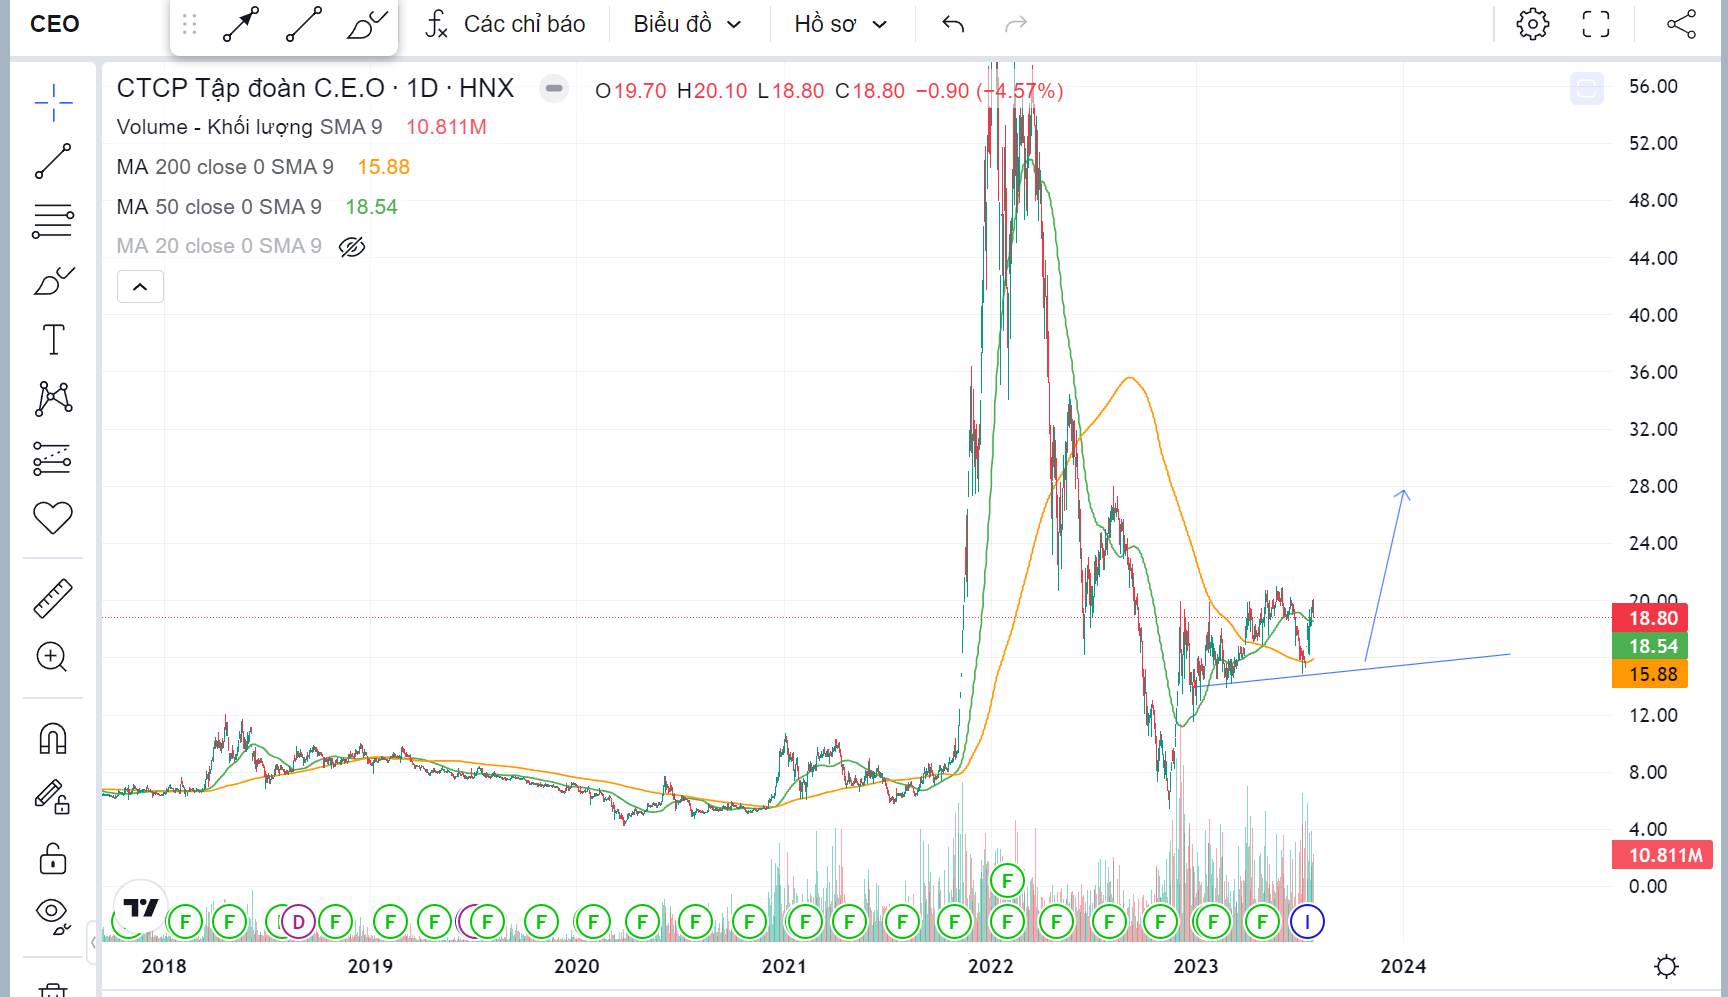Click the 2024 label on time axis

pyautogui.click(x=1403, y=966)
